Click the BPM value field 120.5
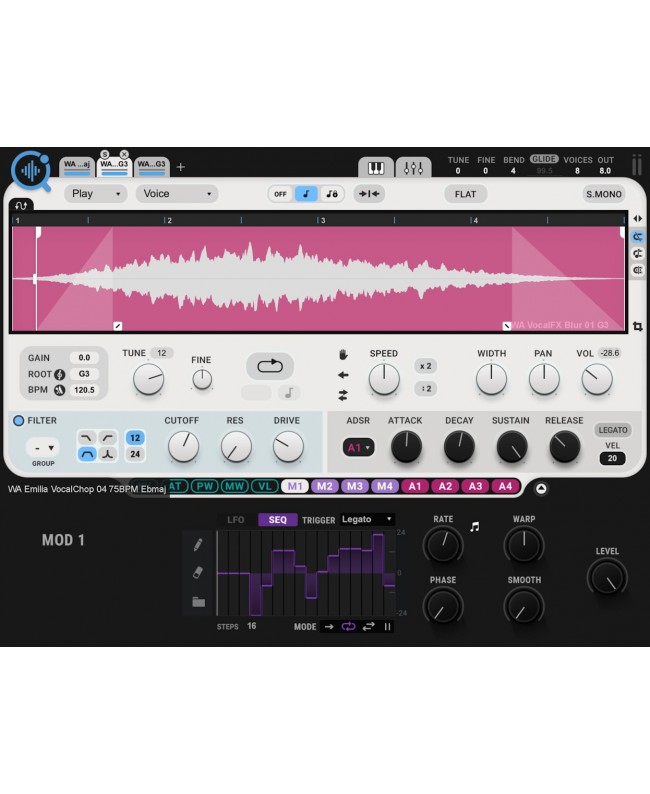This screenshot has height=794, width=650. coord(84,390)
